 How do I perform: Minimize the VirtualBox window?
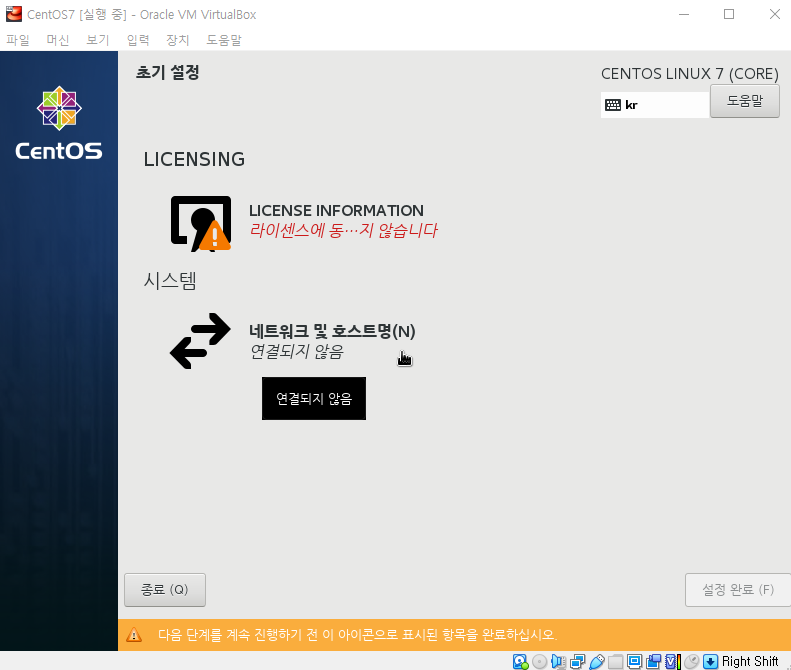684,14
